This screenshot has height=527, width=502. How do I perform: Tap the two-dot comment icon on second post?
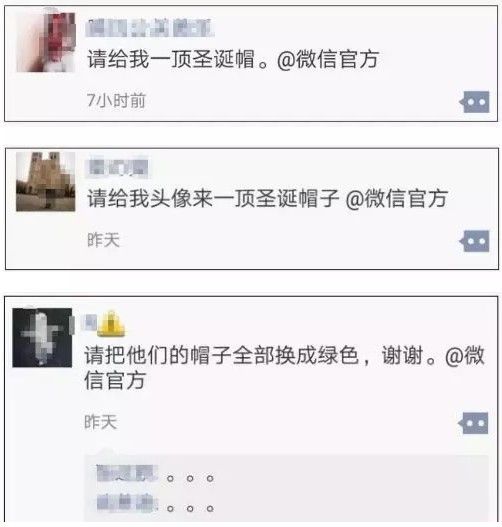(474, 241)
